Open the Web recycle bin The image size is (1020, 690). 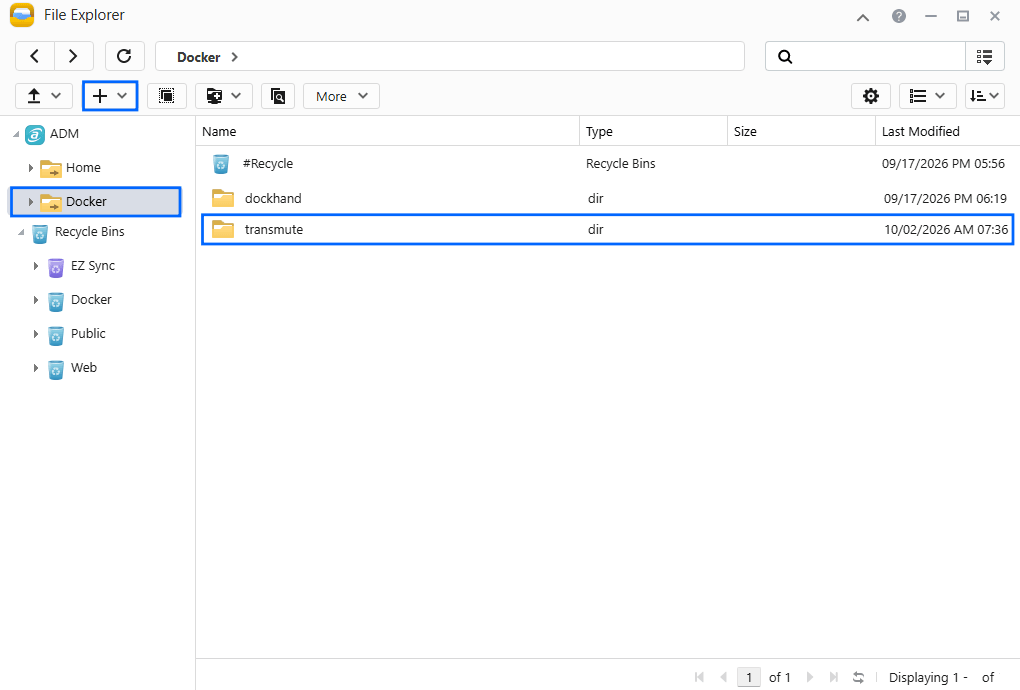pos(84,367)
